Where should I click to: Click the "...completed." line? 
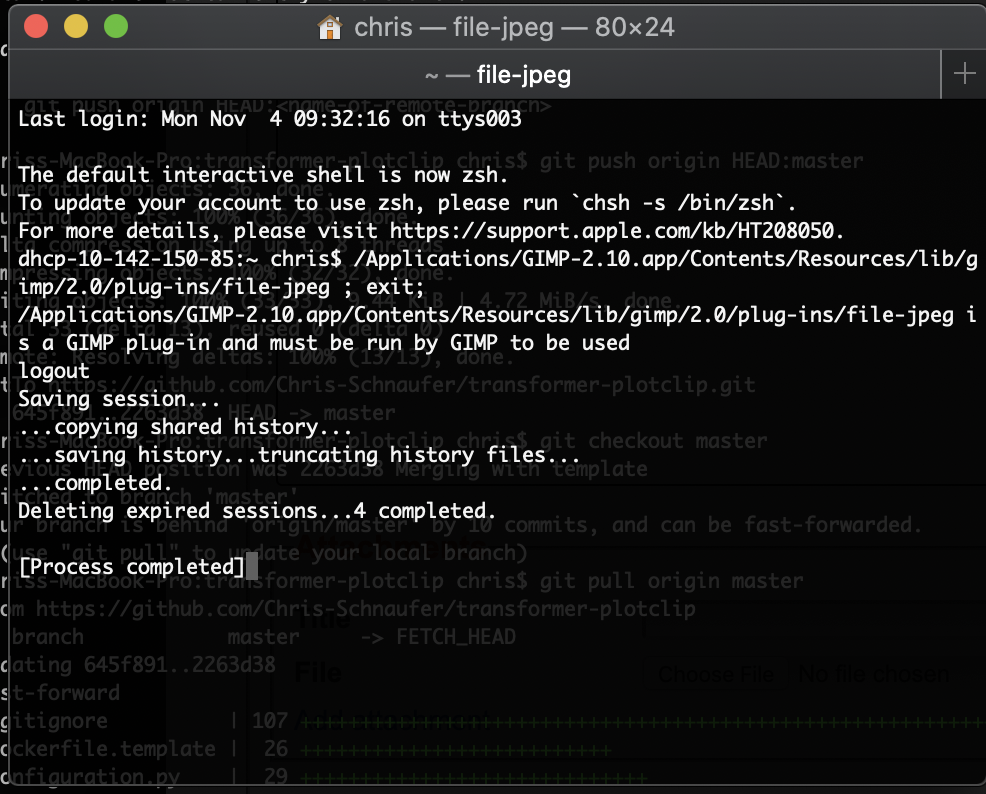(95, 483)
